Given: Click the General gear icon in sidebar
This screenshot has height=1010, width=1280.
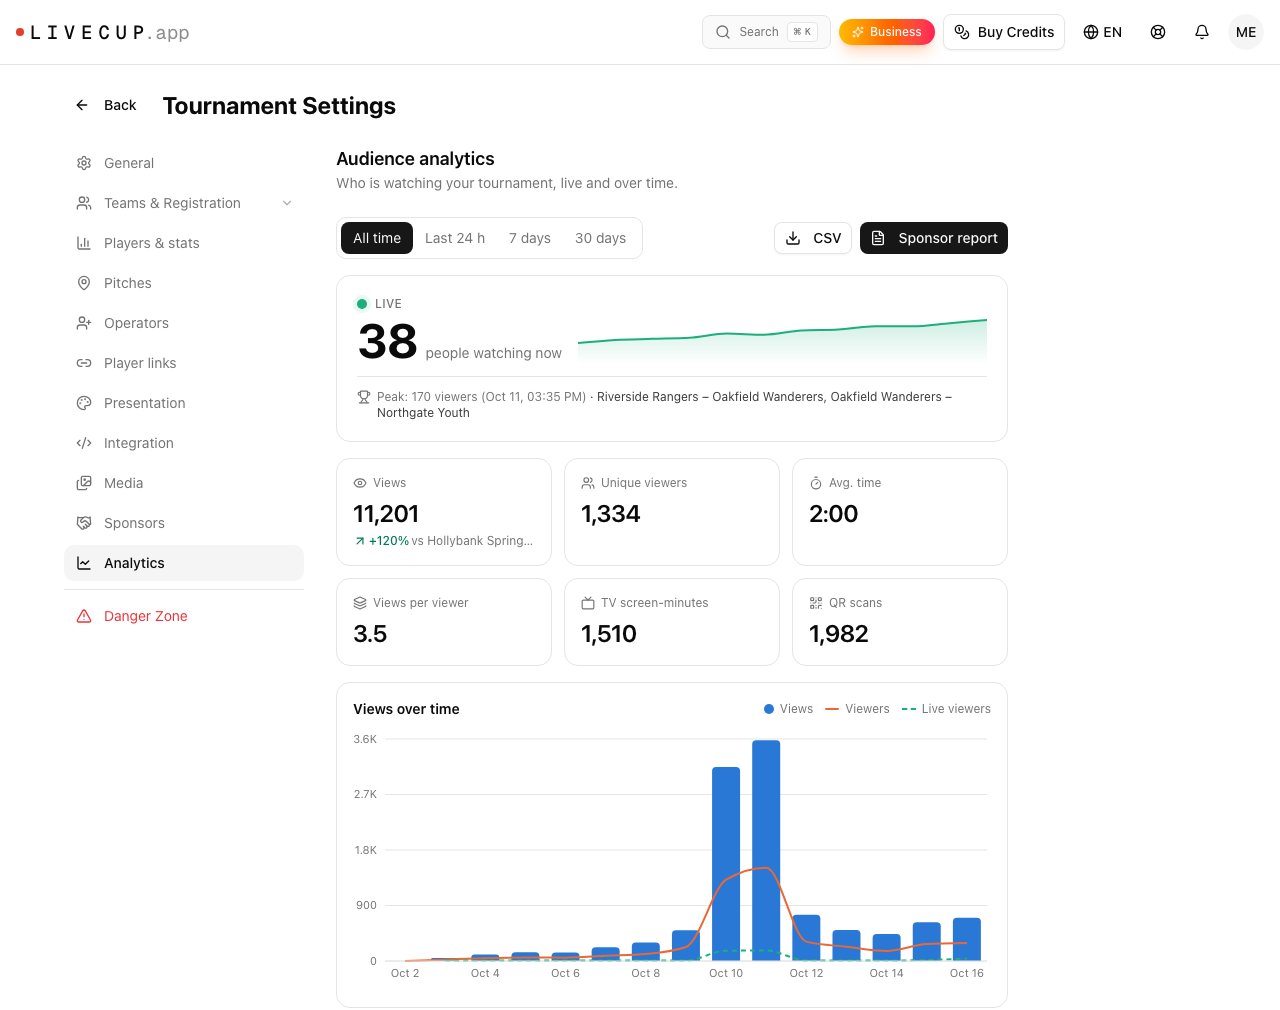Looking at the screenshot, I should (84, 163).
